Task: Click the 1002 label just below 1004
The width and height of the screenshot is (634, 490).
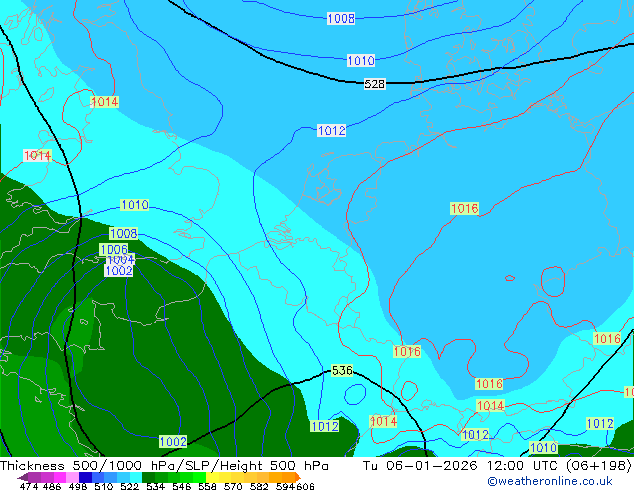Action: (x=118, y=270)
